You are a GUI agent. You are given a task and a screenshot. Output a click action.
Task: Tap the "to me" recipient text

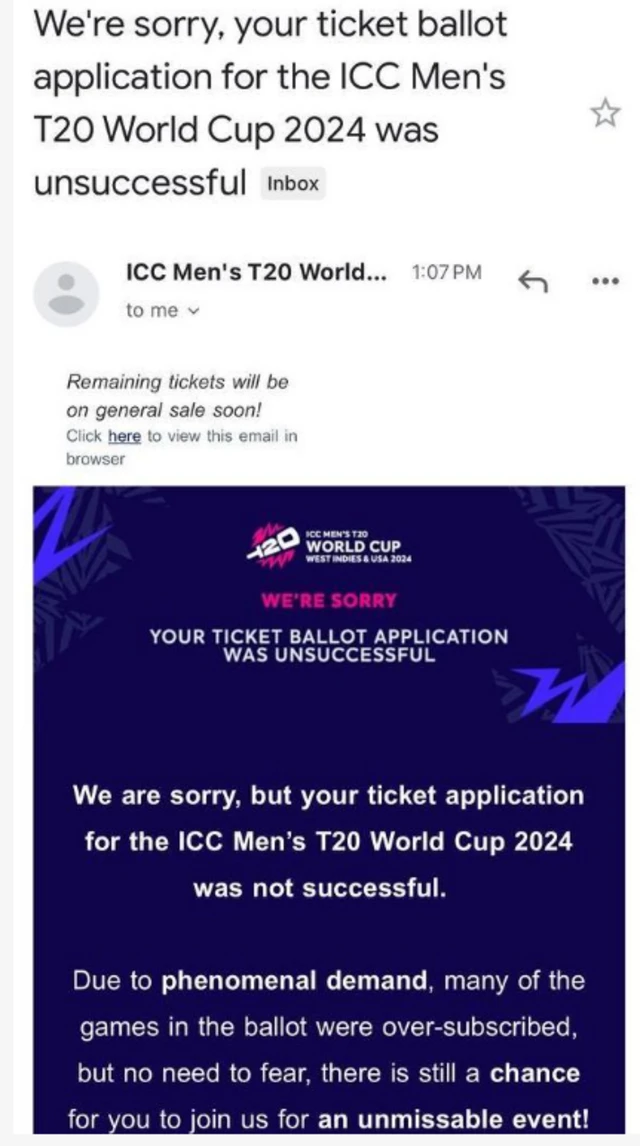pyautogui.click(x=152, y=311)
